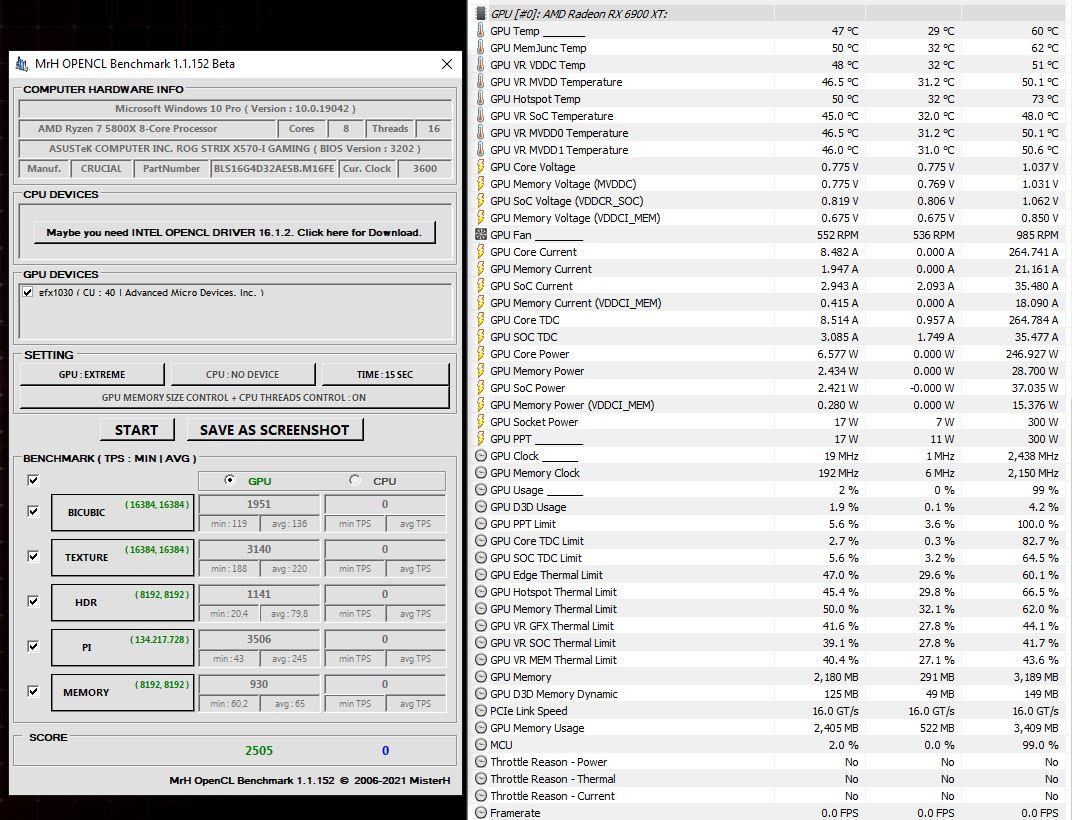The width and height of the screenshot is (1072, 820).
Task: Click the thermometer icon beside GPU Temp
Action: [481, 31]
